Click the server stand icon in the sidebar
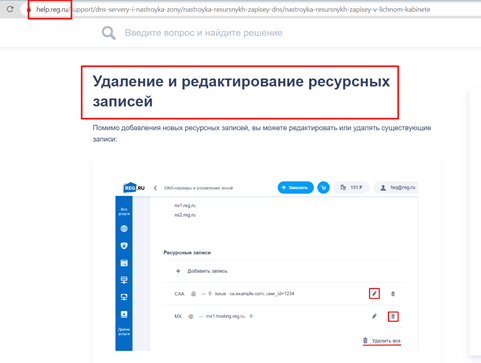 (124, 280)
